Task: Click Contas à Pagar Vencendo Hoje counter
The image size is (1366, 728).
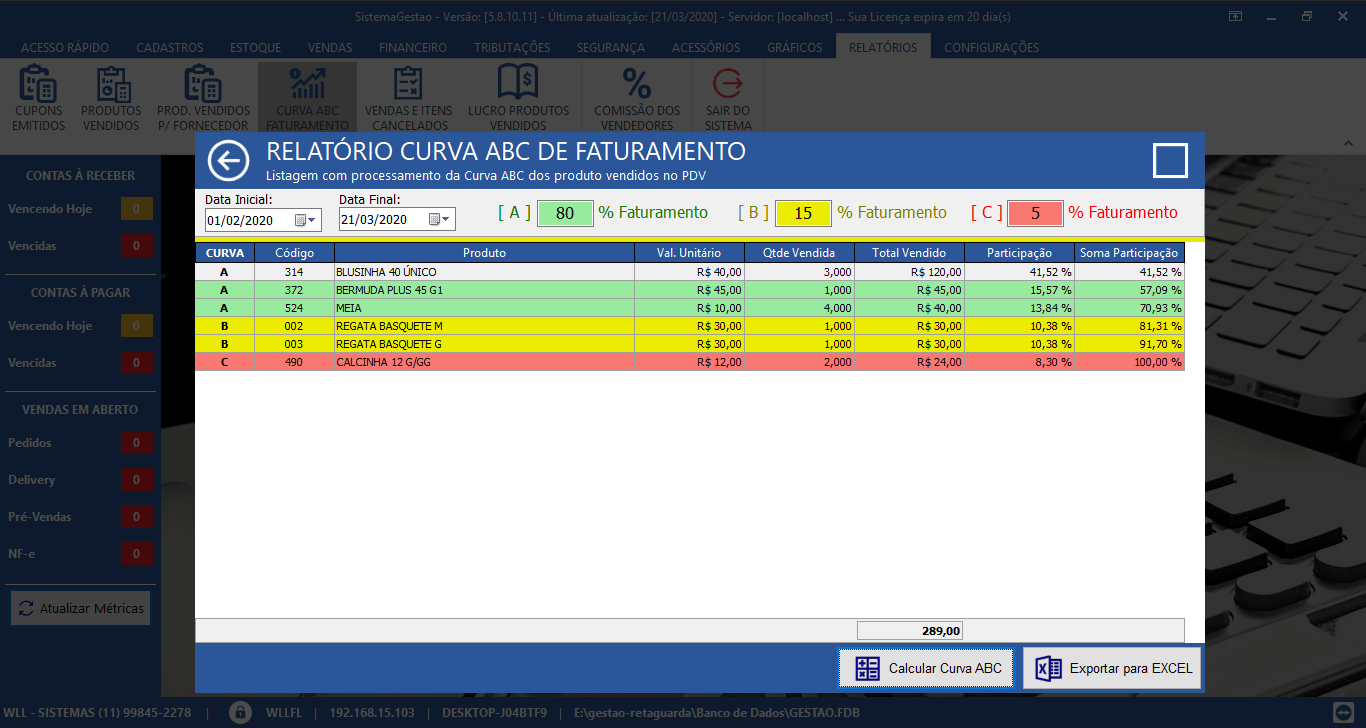Action: coord(137,326)
